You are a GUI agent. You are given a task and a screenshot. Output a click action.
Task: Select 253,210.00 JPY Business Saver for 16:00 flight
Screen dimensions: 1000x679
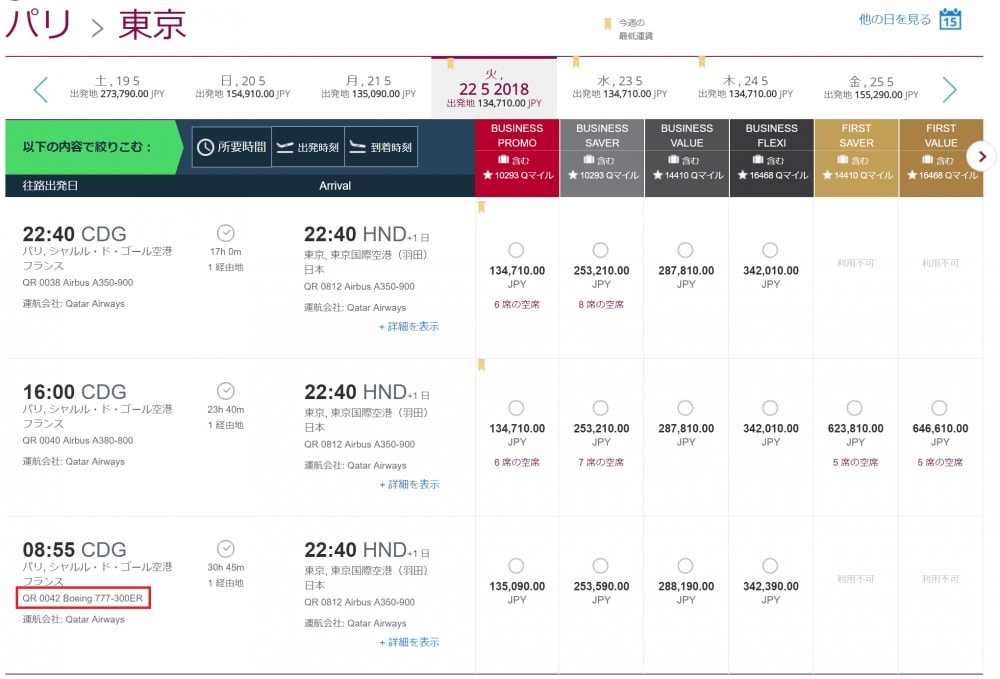tap(601, 408)
